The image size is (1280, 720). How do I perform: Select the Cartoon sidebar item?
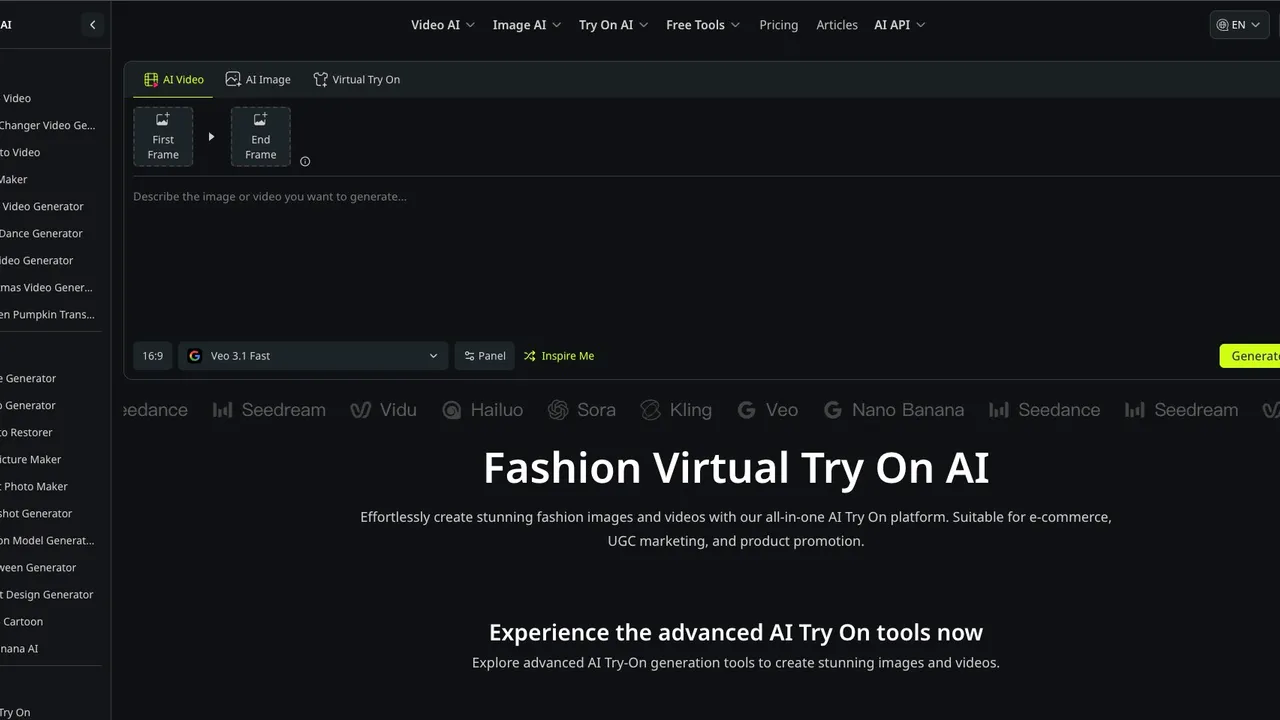(23, 621)
